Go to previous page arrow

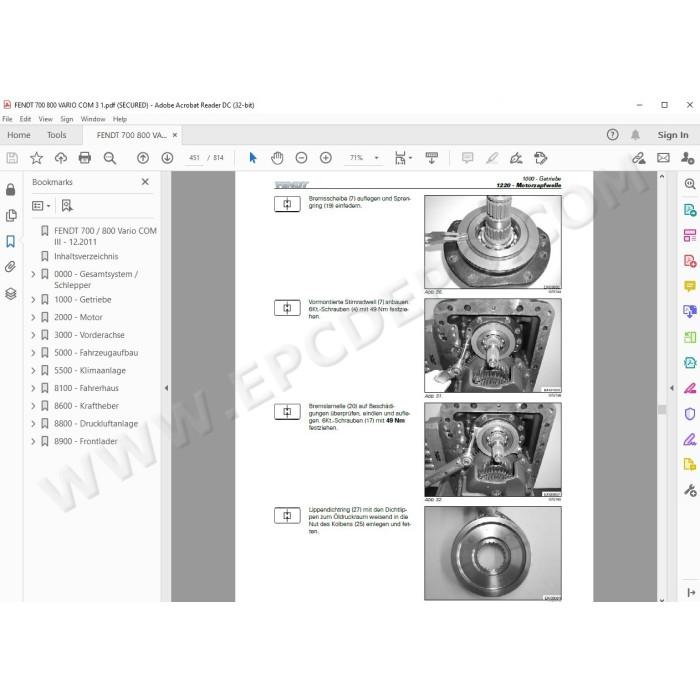143,158
